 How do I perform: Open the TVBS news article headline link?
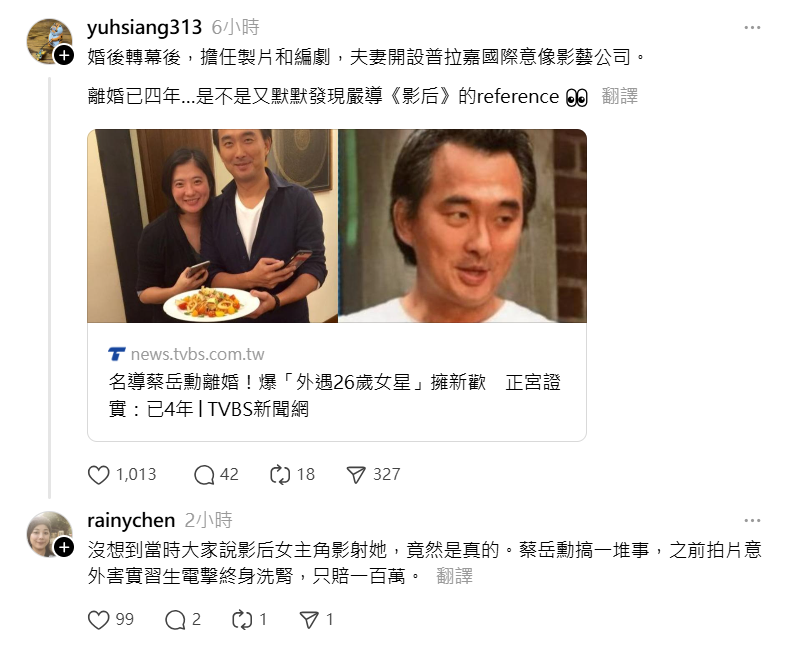point(335,395)
